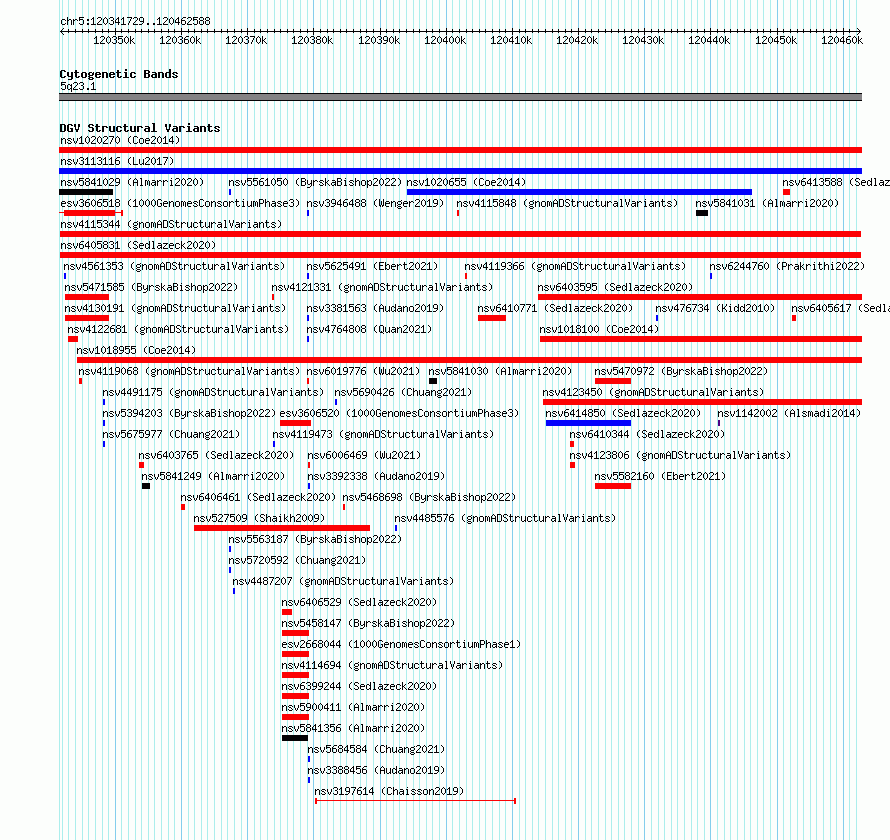The image size is (890, 840).
Task: Open nsv6403595 (Sedlazeck2020) variant
Action: [615, 287]
